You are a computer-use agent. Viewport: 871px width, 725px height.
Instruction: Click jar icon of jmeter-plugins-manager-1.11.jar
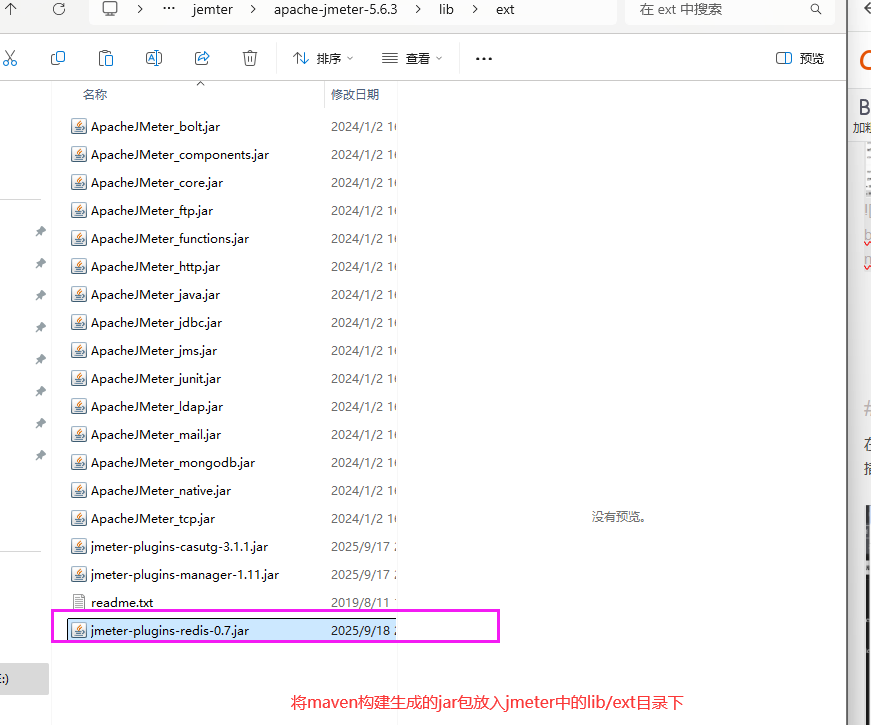click(79, 574)
